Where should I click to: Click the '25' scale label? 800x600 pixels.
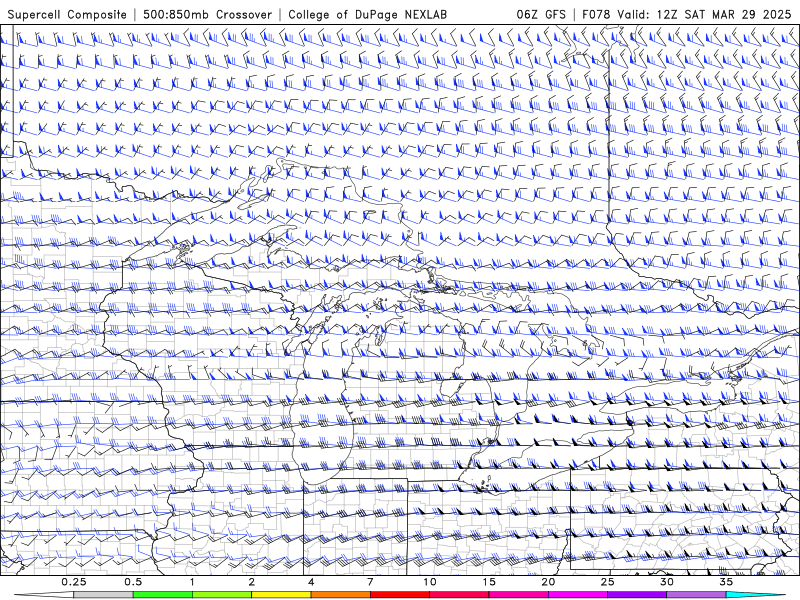coord(607,582)
